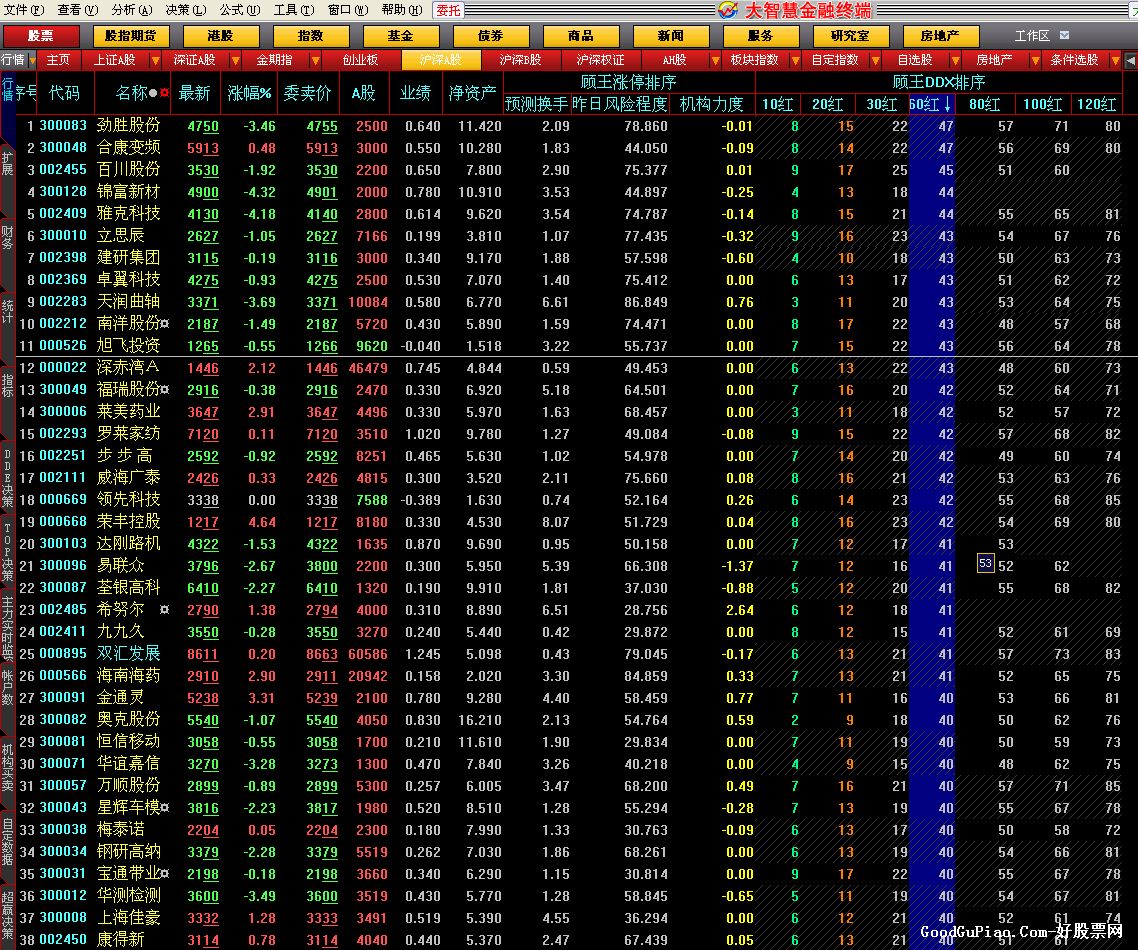This screenshot has width=1138, height=950.
Task: Select the 基金 category button
Action: point(401,36)
